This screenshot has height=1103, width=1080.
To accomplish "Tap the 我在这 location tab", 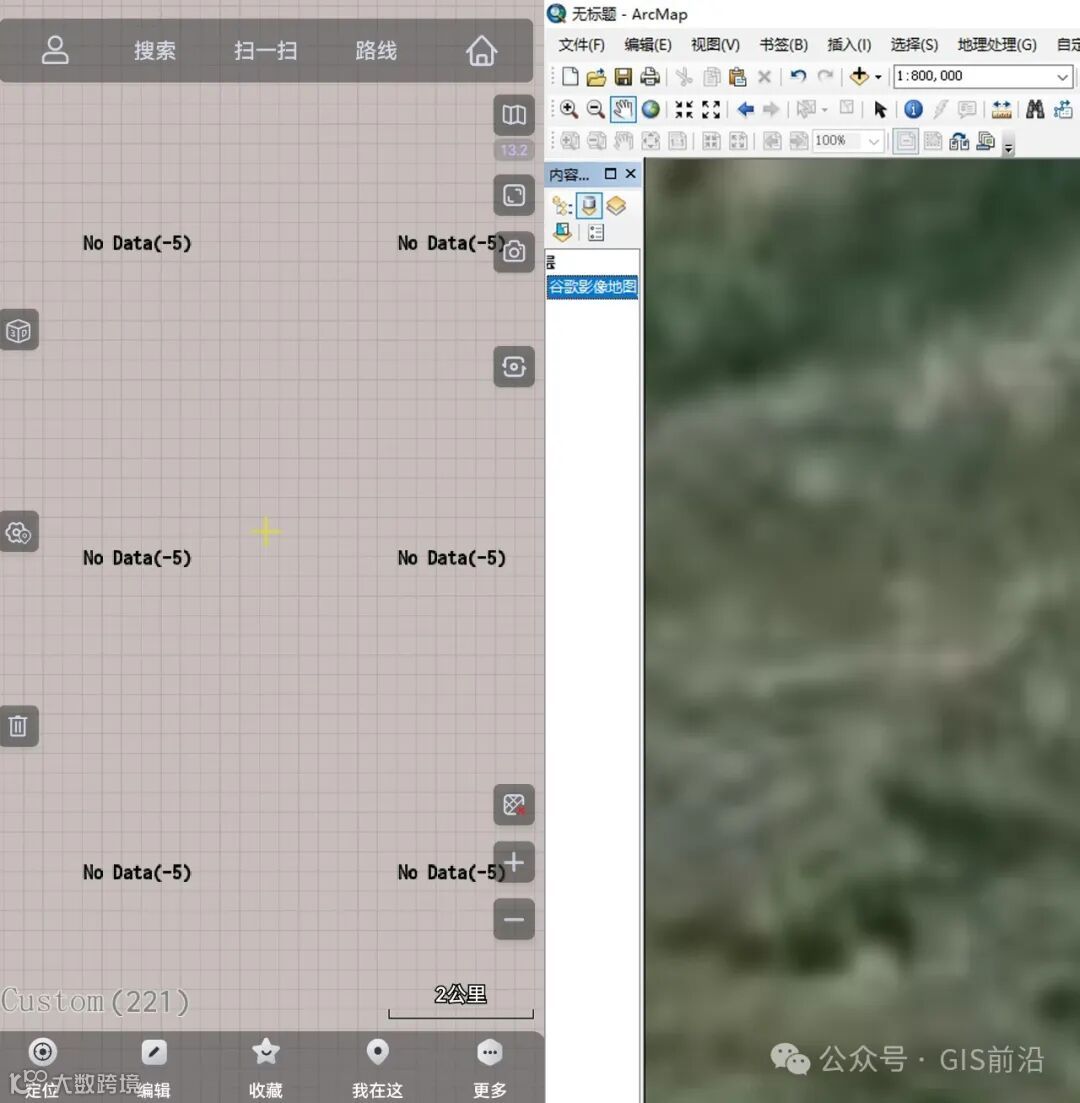I will click(x=378, y=1068).
